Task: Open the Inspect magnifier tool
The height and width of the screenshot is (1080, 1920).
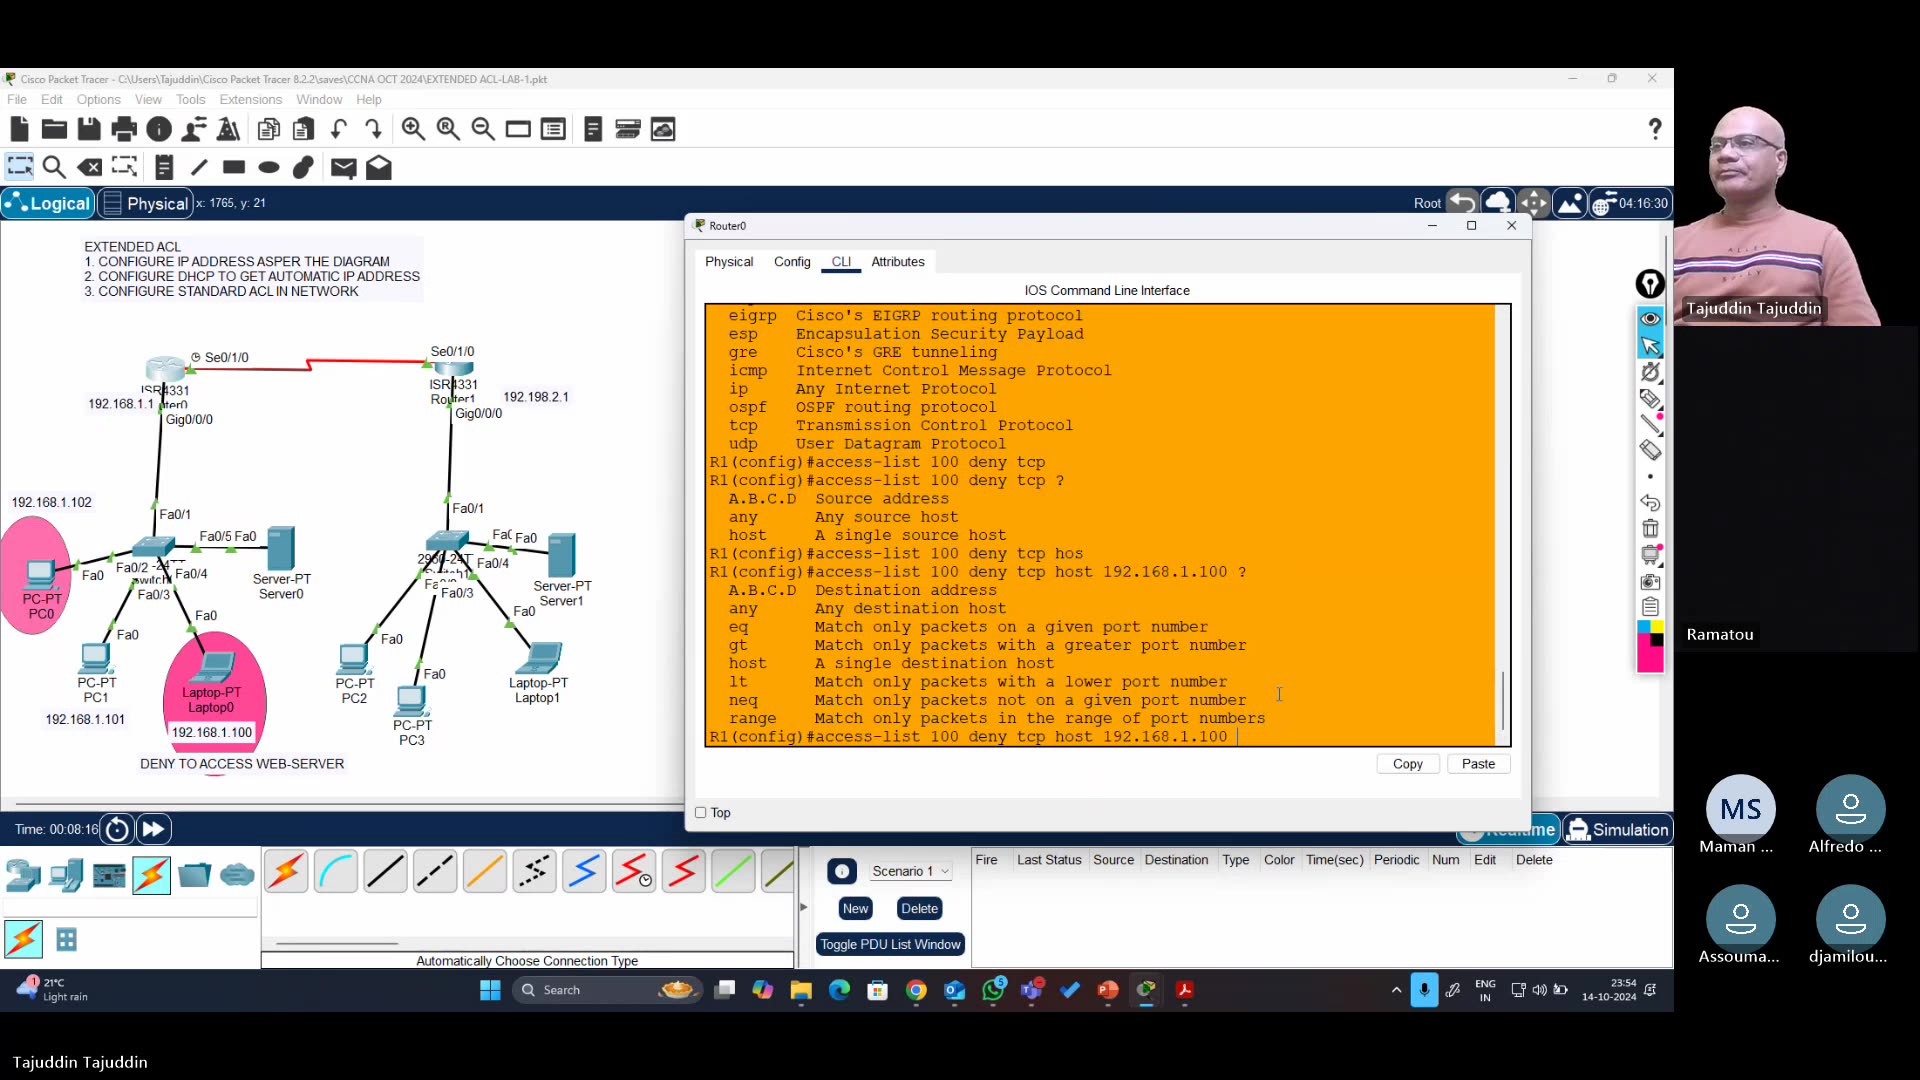Action: pos(55,167)
